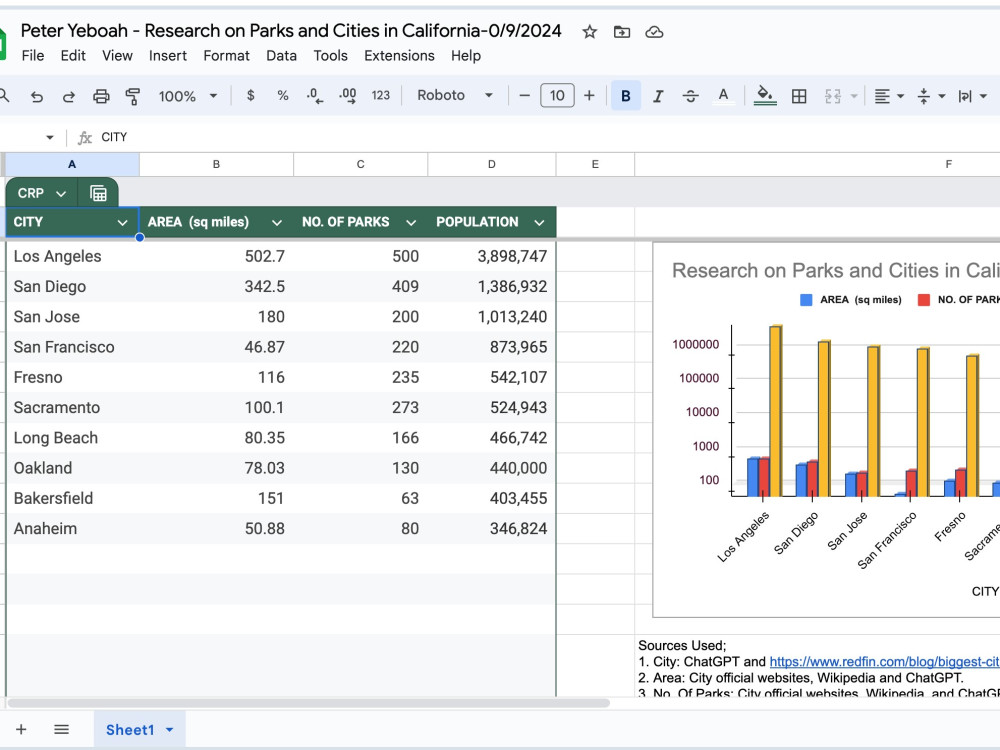
Task: Toggle bold formatting button
Action: click(x=626, y=96)
